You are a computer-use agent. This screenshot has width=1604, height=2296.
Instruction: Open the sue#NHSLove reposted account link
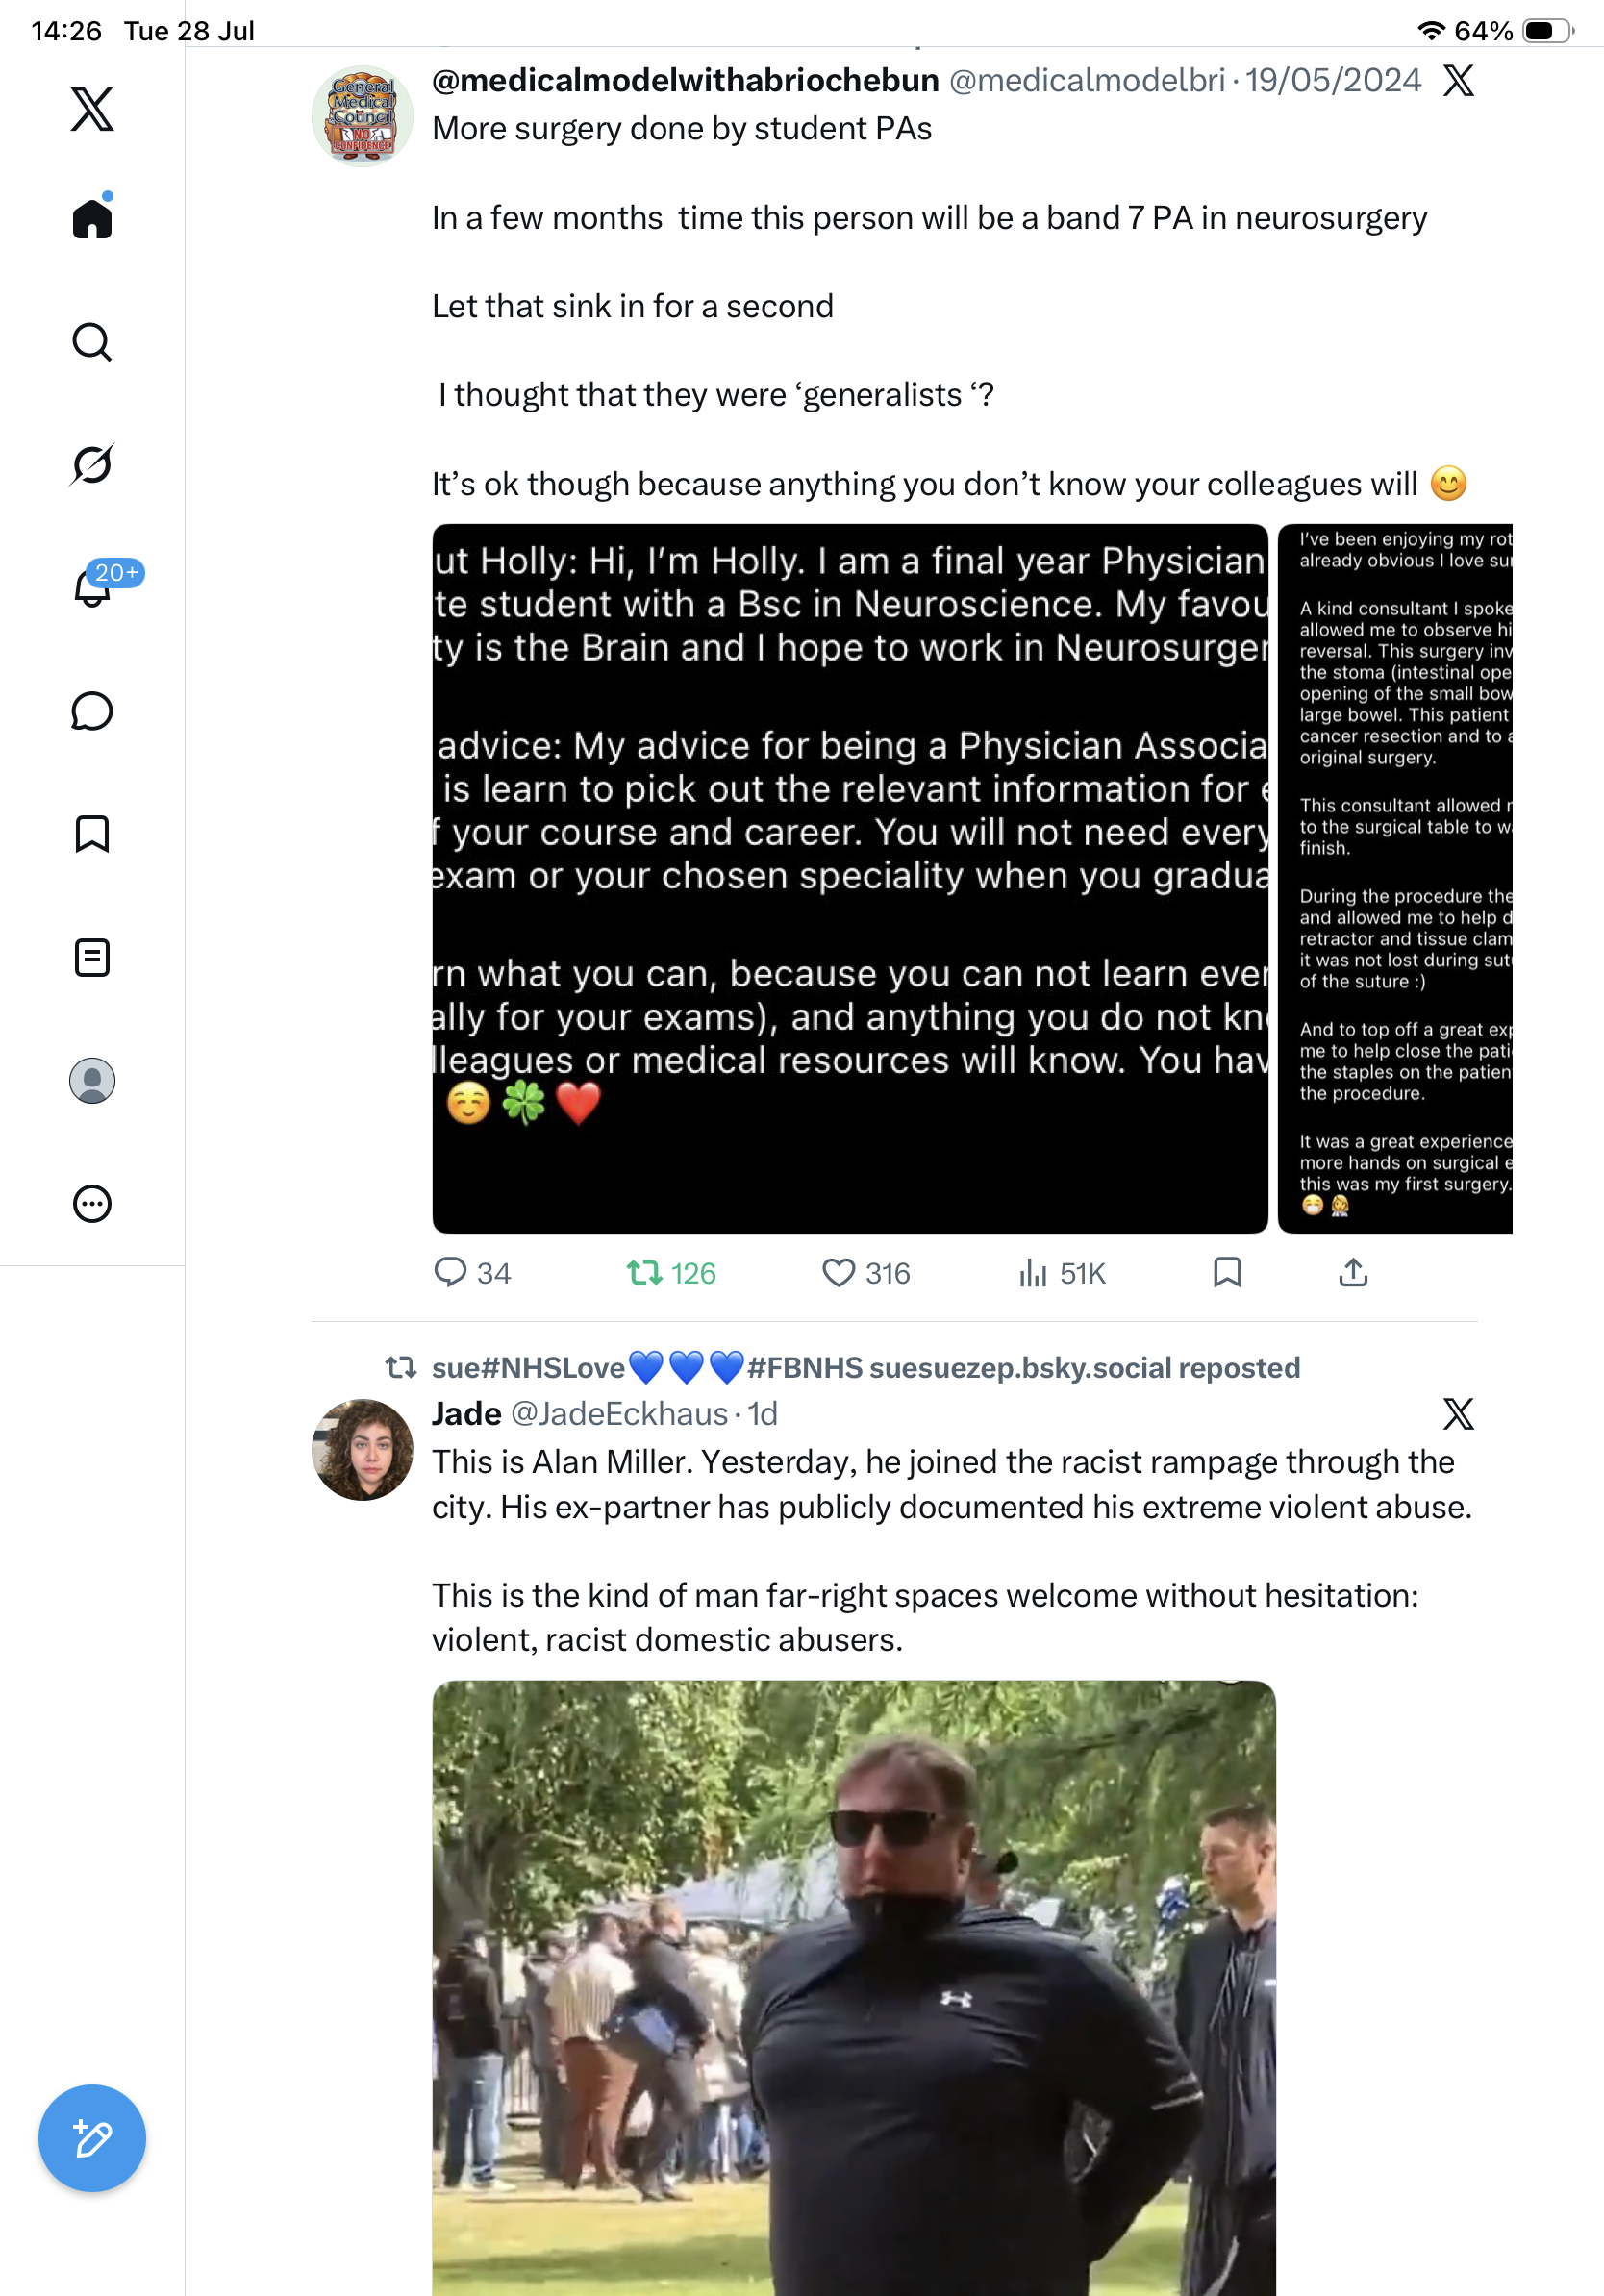tap(865, 1367)
